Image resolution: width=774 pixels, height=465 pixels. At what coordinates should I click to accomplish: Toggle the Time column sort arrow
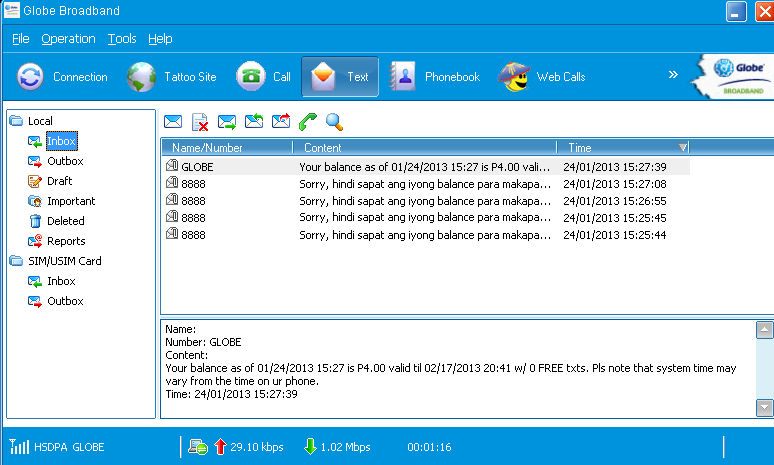(683, 147)
